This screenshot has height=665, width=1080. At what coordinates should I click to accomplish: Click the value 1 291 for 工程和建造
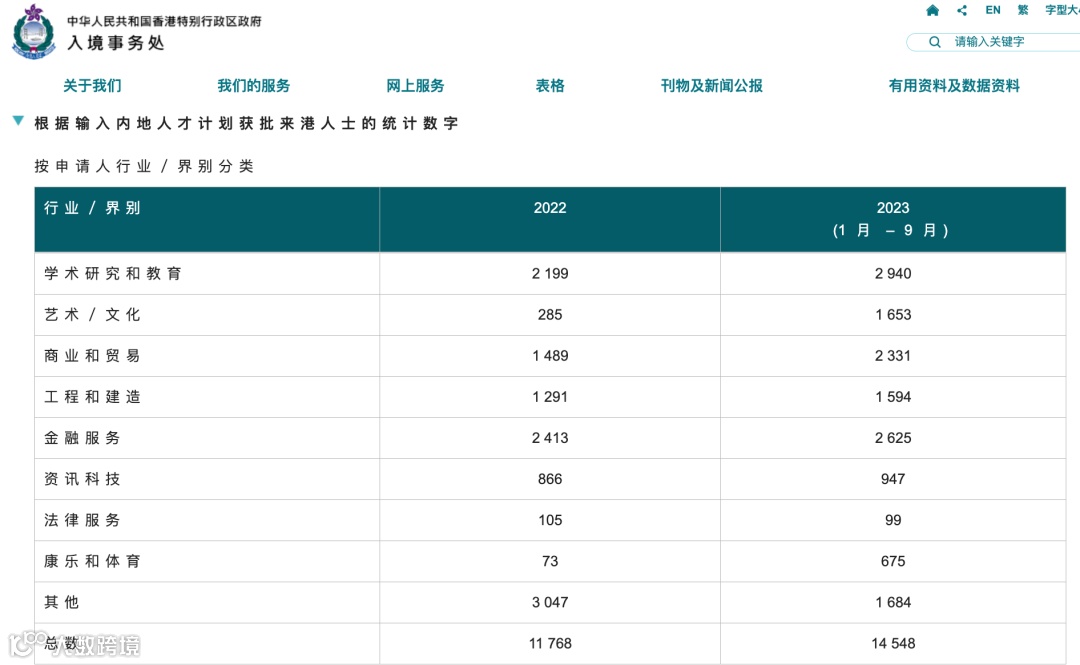pos(550,397)
